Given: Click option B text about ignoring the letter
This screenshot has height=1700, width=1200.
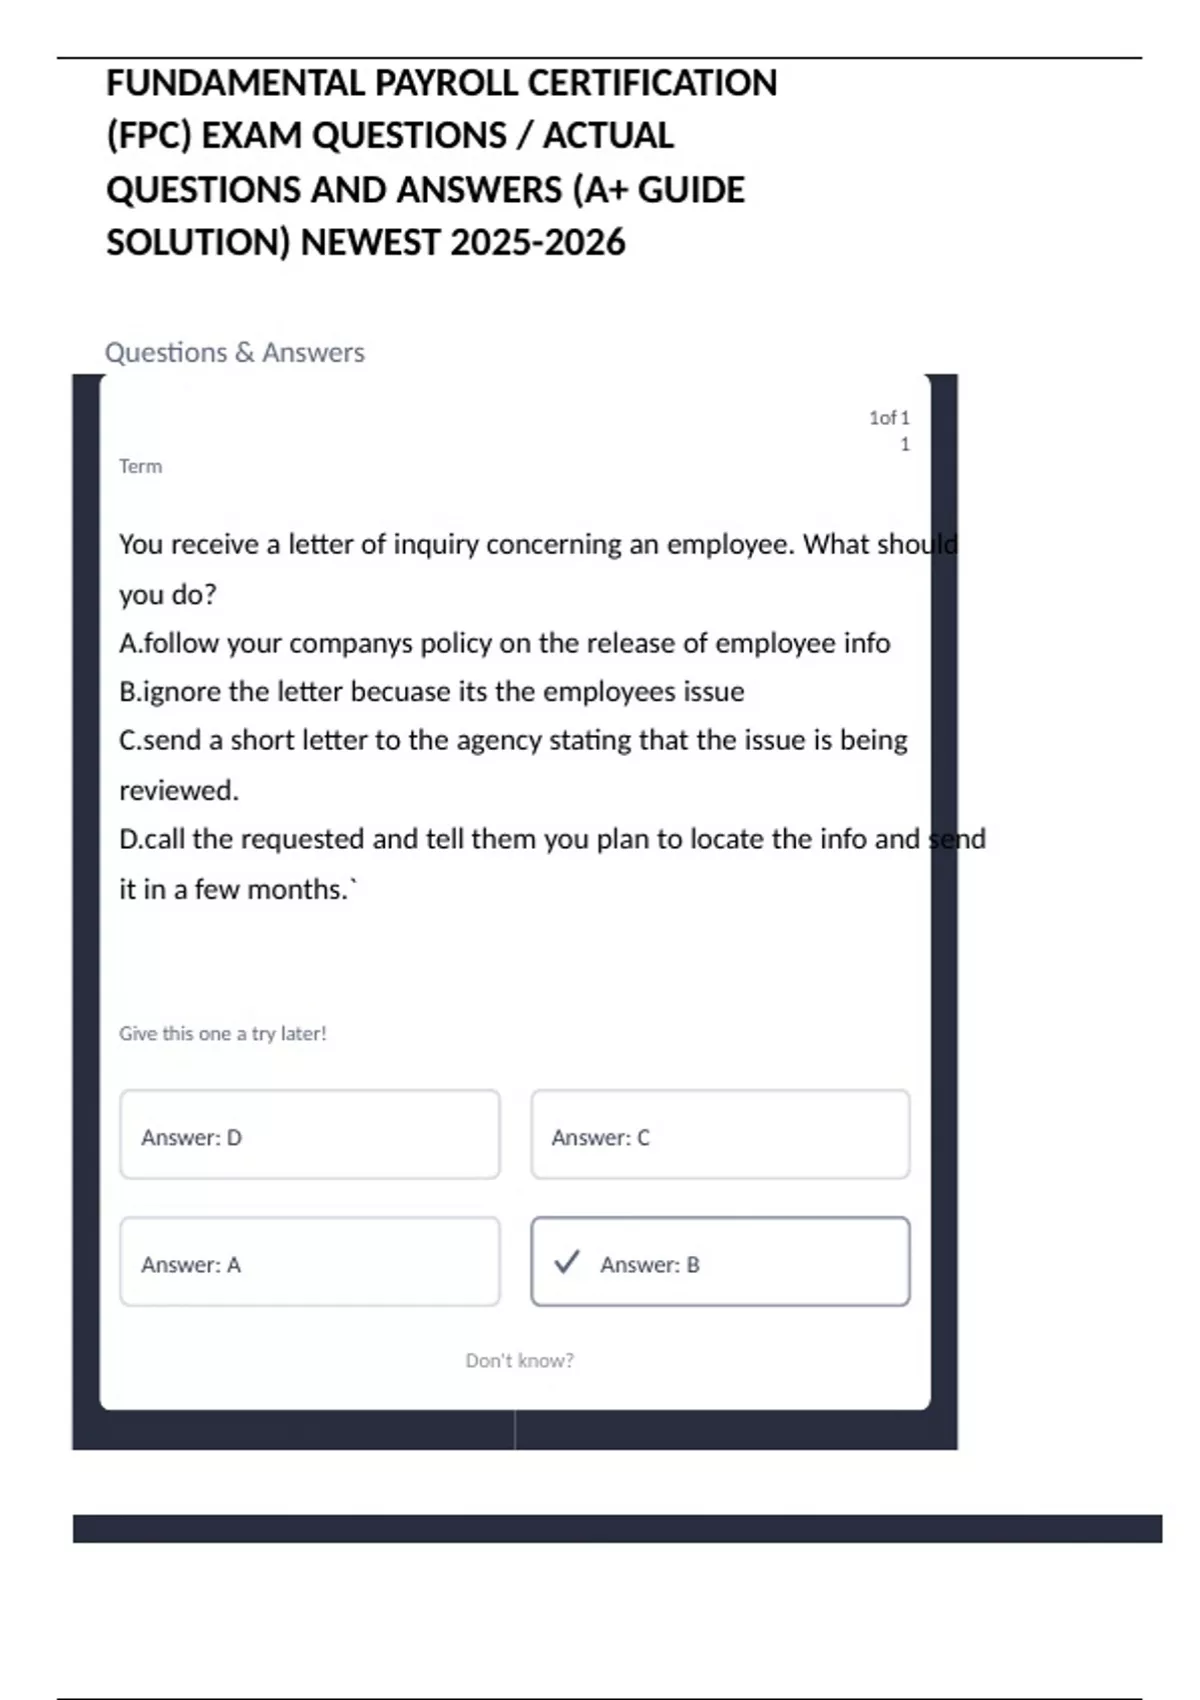Looking at the screenshot, I should pyautogui.click(x=431, y=692).
